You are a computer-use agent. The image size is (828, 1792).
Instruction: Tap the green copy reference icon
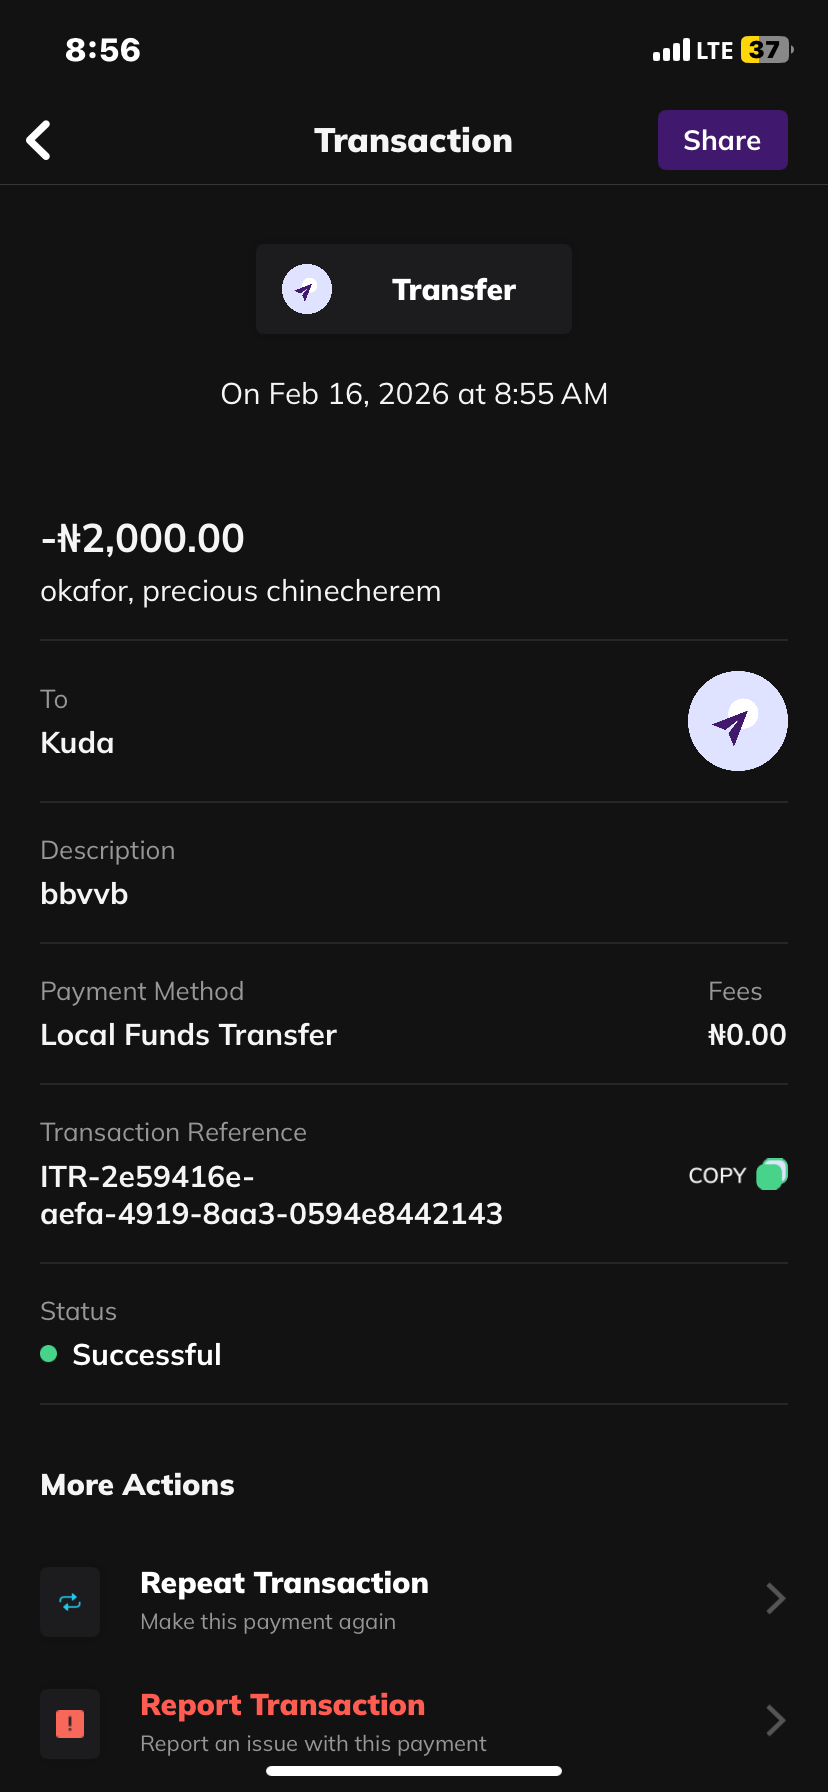pyautogui.click(x=771, y=1174)
